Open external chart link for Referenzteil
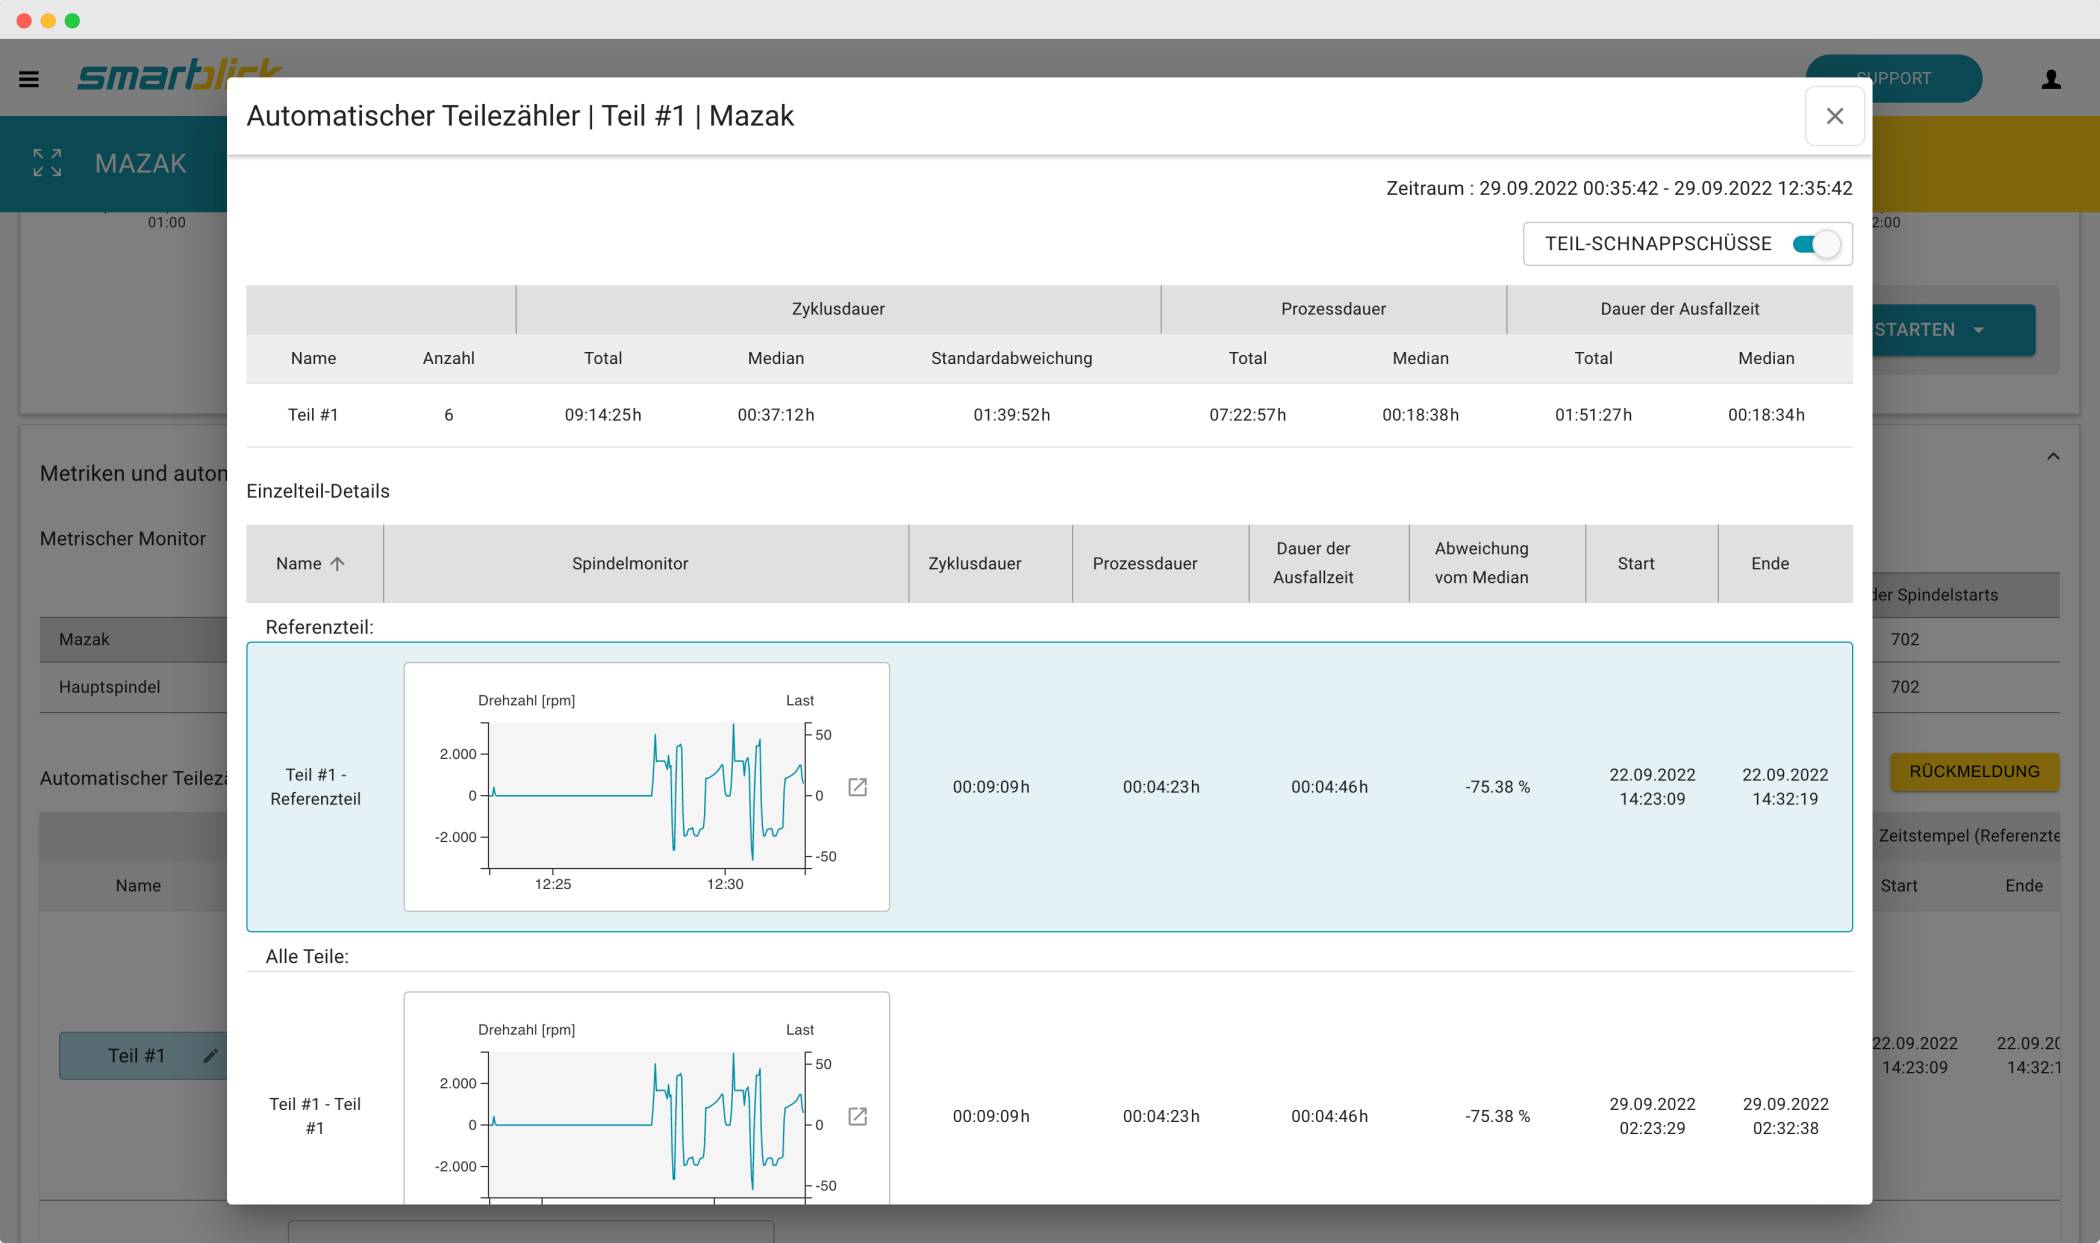2100x1243 pixels. tap(857, 787)
